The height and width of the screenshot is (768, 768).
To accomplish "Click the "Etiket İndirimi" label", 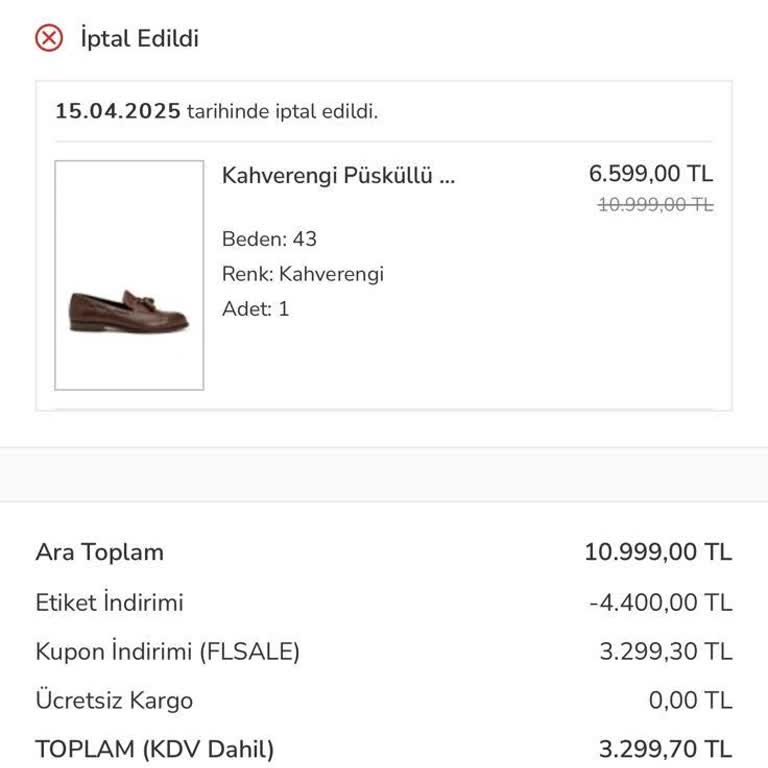I will [109, 603].
